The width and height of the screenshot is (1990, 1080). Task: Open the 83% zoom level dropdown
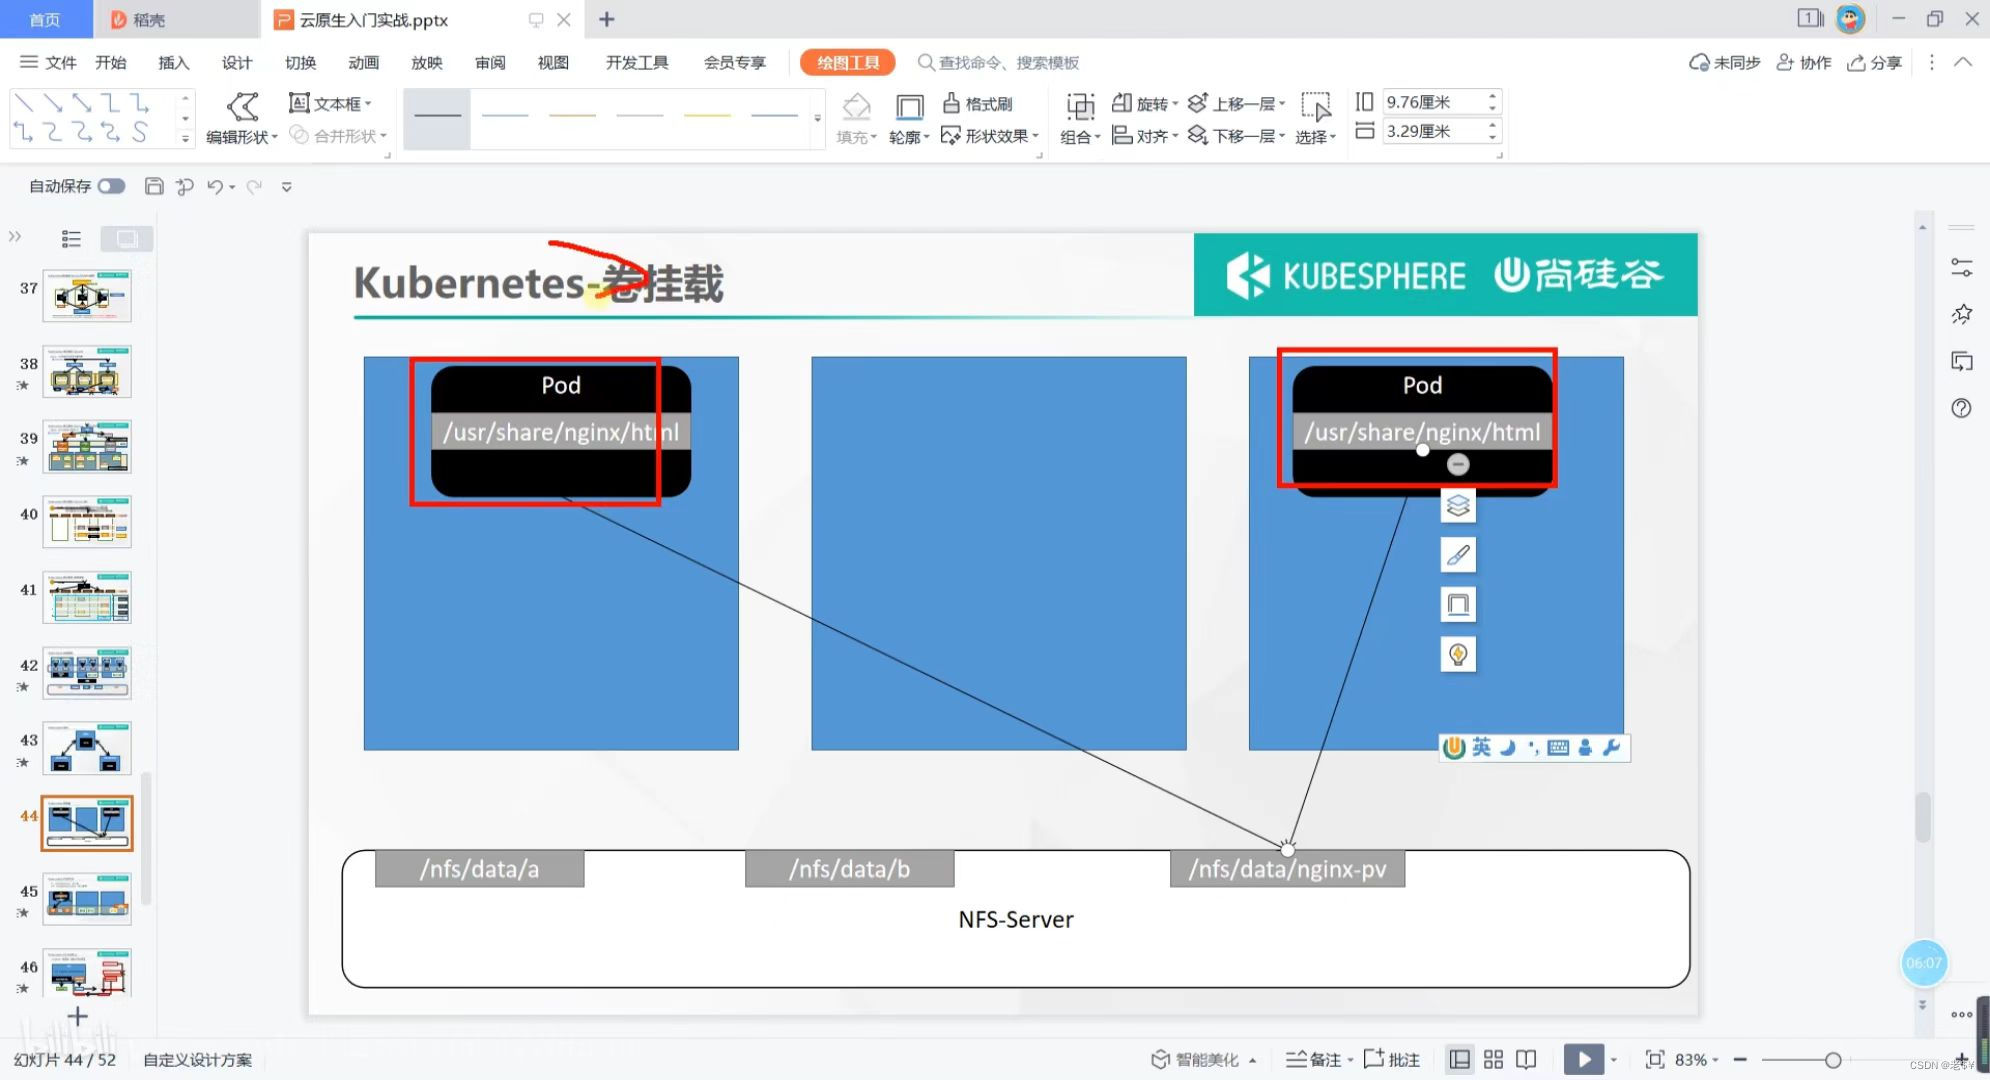tap(1697, 1059)
